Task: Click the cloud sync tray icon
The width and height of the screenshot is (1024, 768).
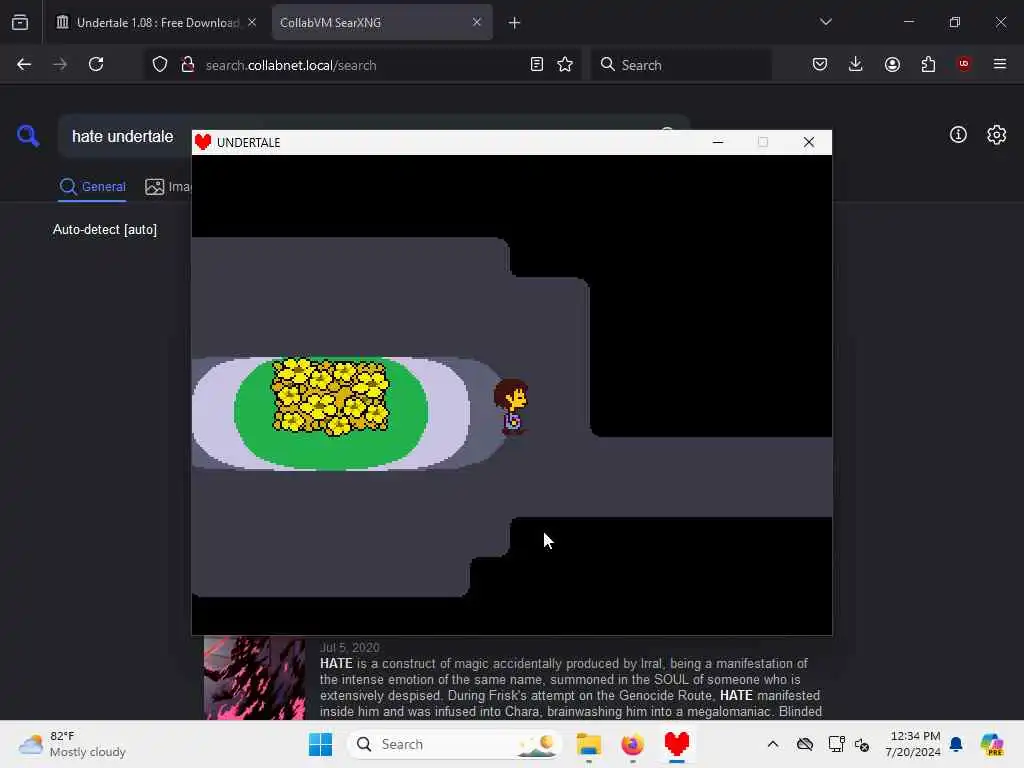Action: pos(805,744)
